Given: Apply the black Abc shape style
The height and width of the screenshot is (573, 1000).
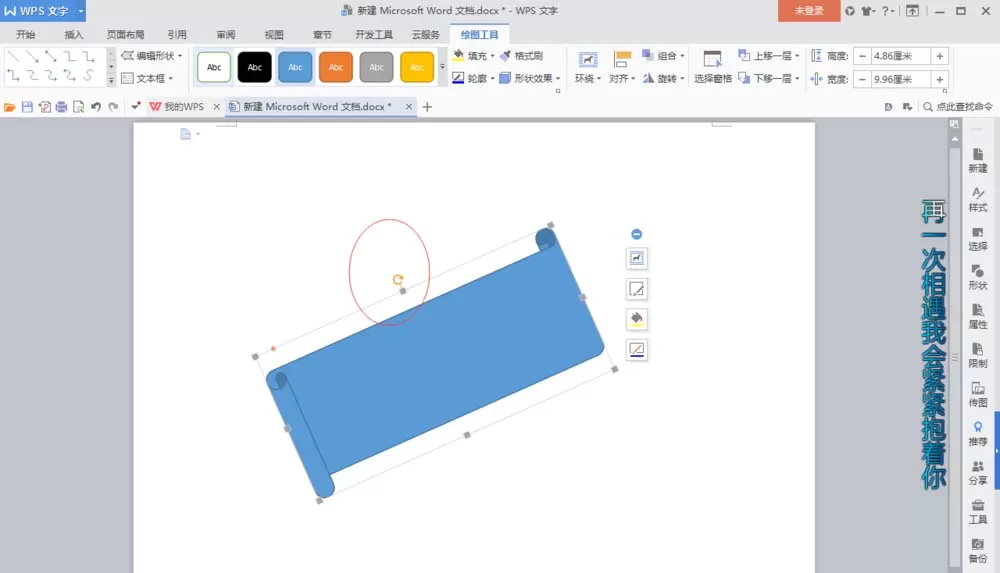Looking at the screenshot, I should [254, 67].
